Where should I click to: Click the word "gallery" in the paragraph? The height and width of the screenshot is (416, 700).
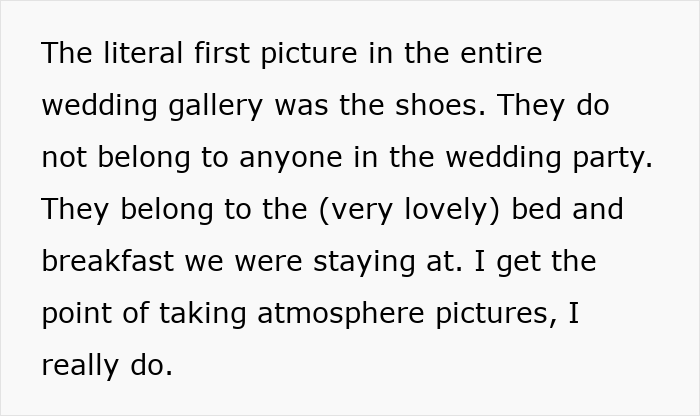(216, 106)
